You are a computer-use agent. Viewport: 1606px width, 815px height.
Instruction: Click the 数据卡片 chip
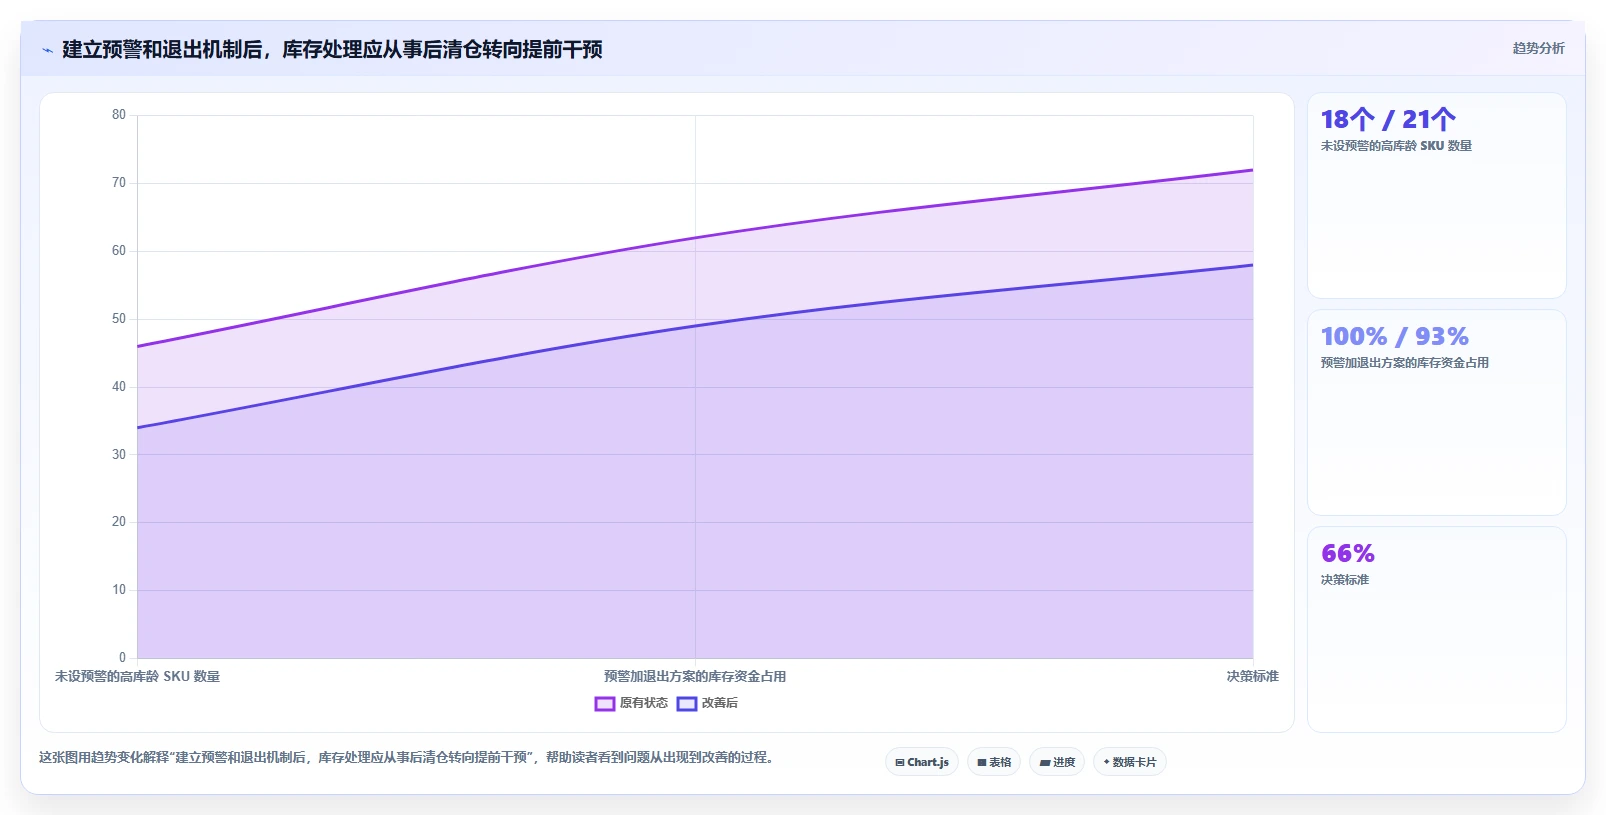[1130, 762]
